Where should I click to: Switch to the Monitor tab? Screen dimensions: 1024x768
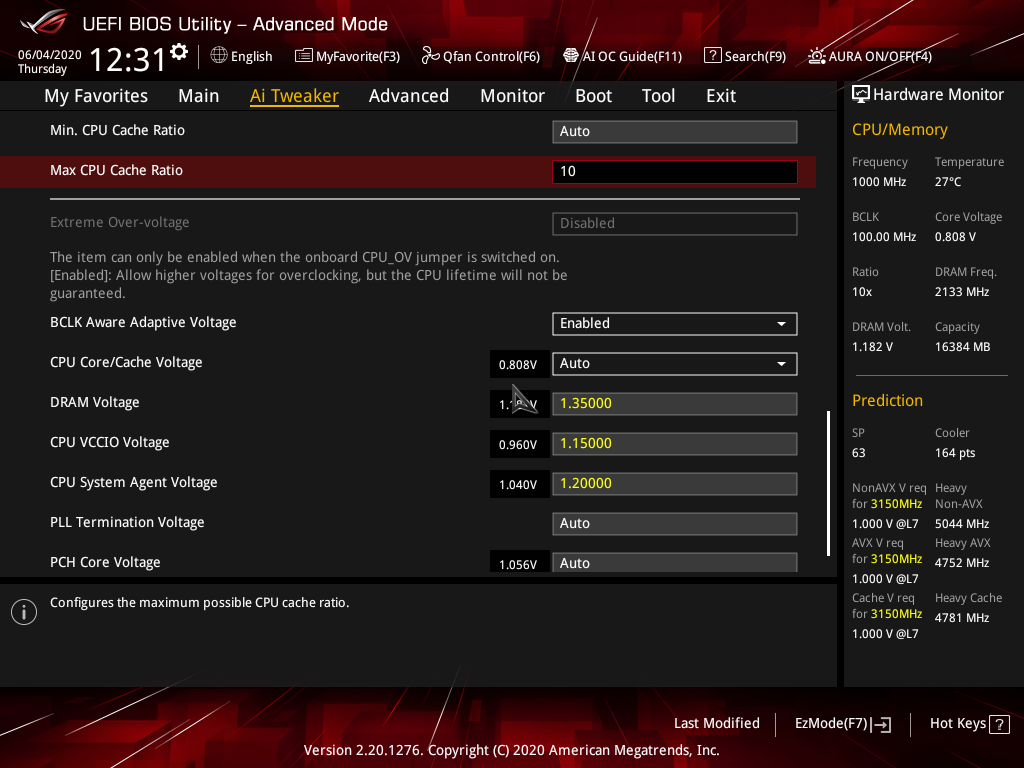click(x=512, y=95)
